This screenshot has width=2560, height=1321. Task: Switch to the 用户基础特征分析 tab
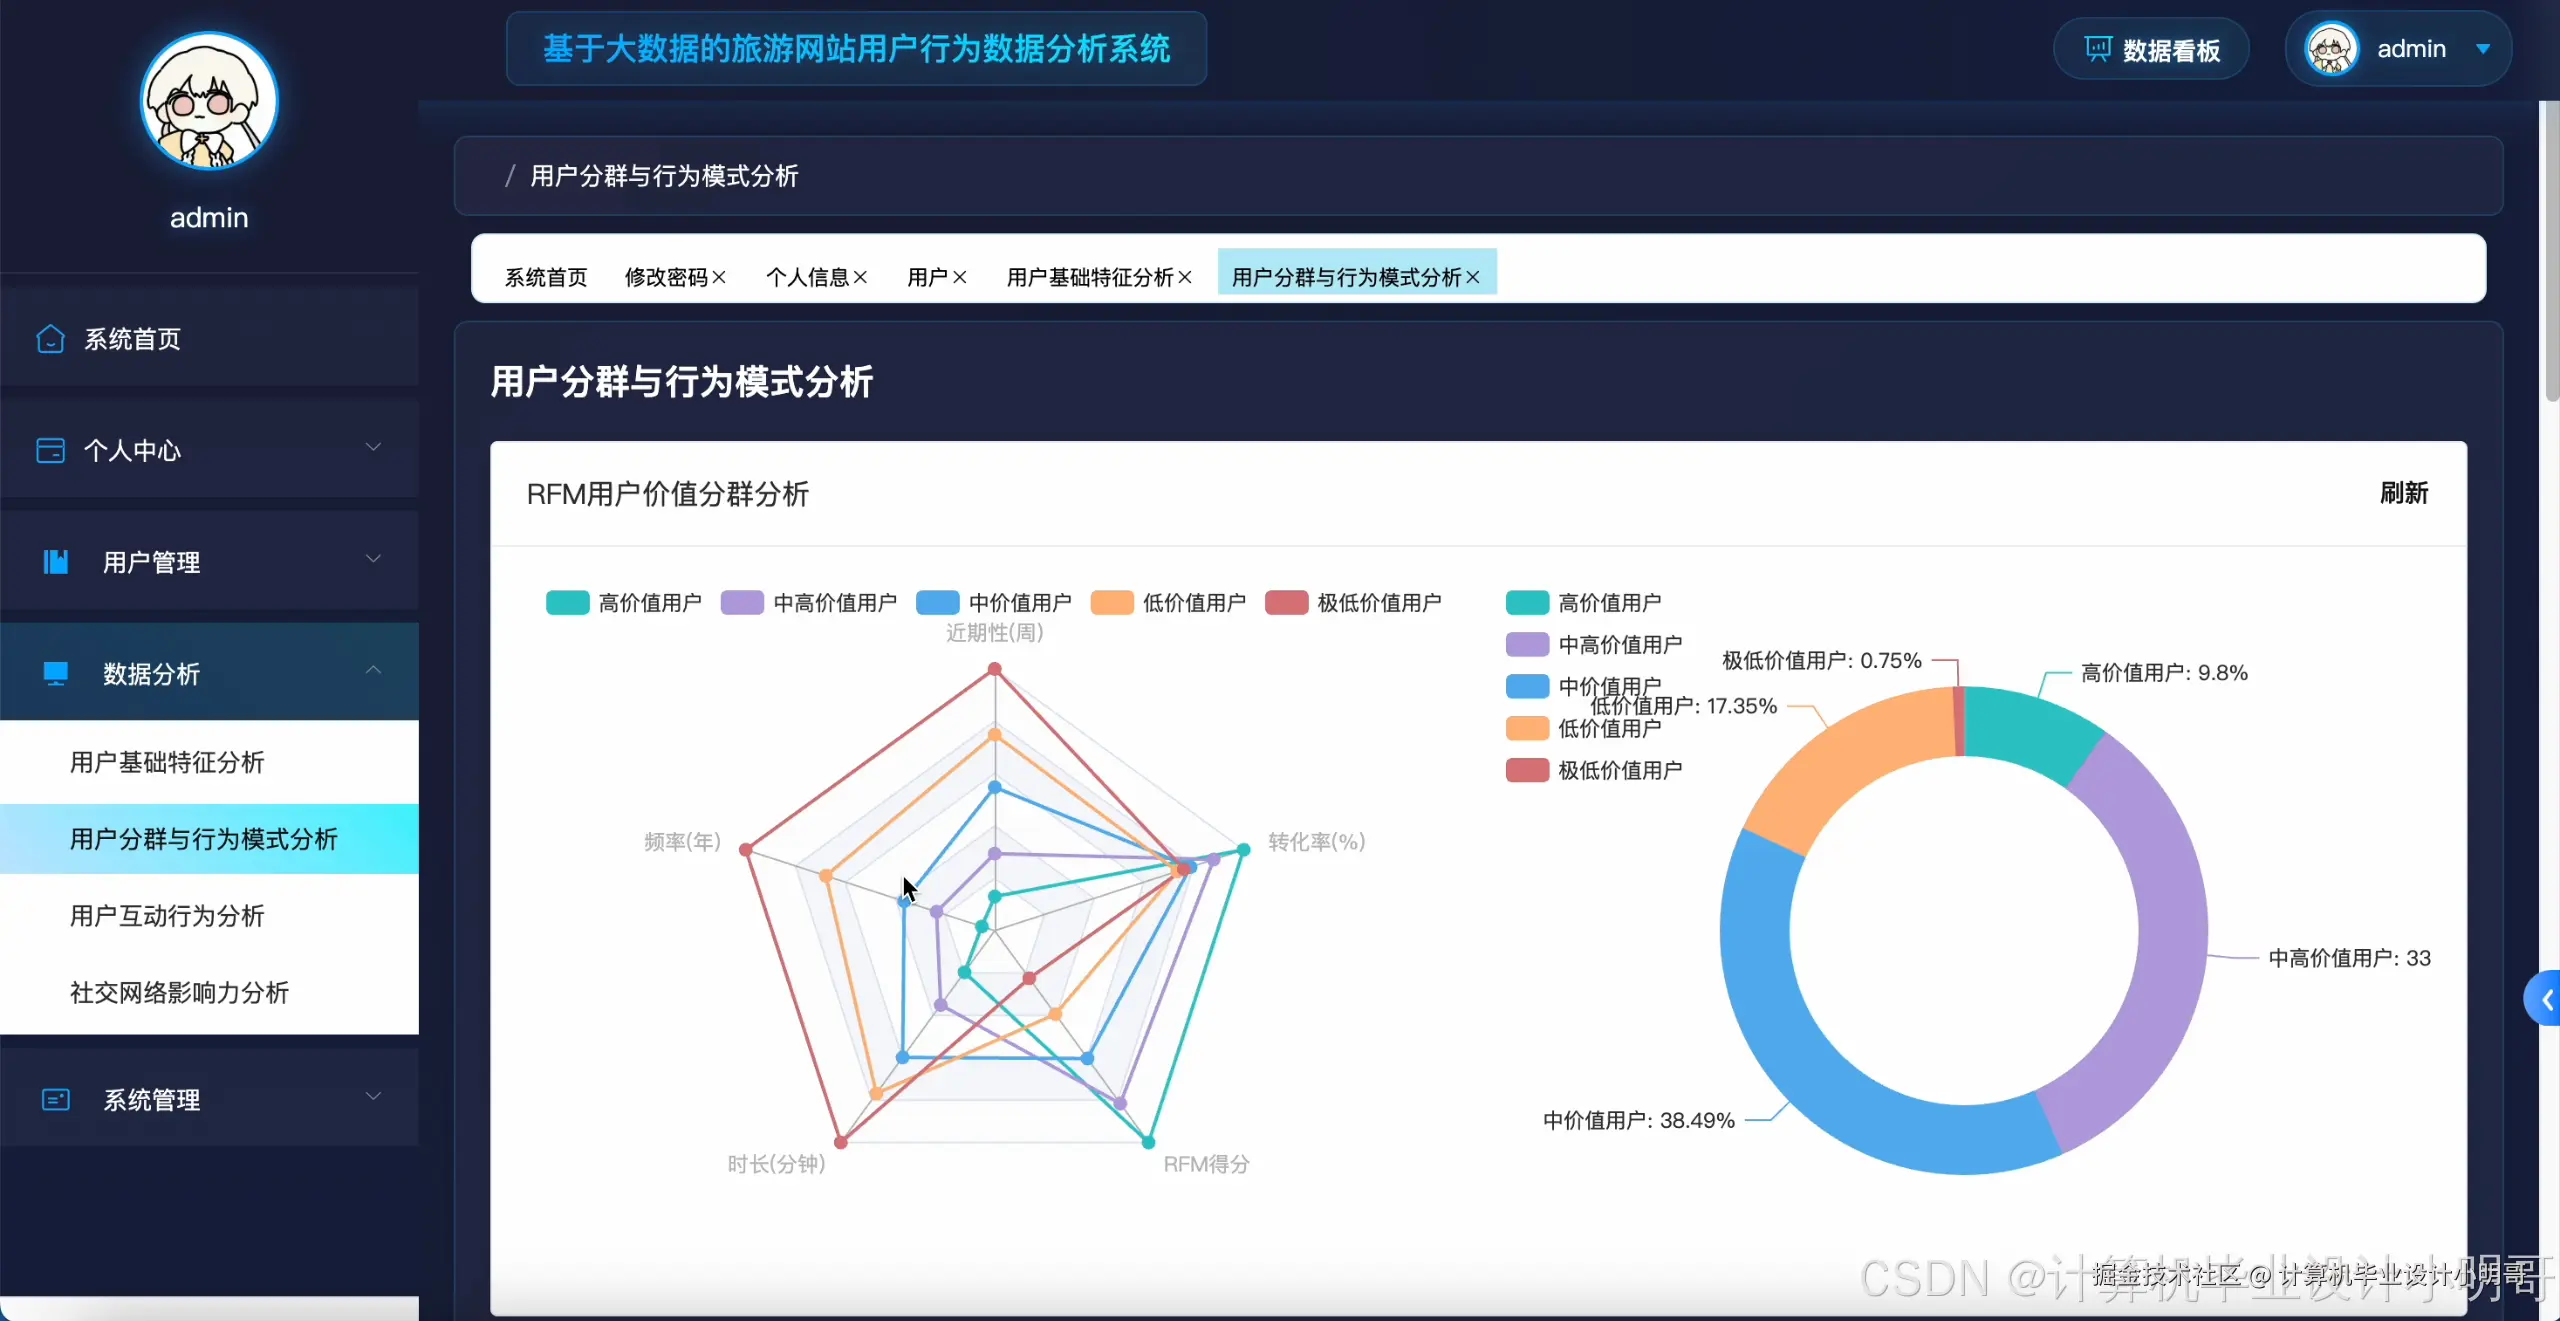[x=1087, y=277]
